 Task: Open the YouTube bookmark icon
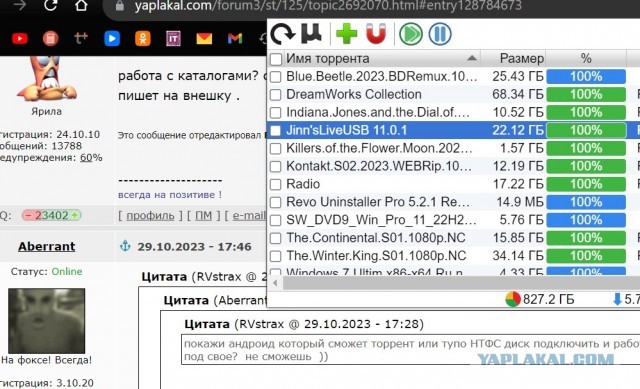(x=20, y=39)
